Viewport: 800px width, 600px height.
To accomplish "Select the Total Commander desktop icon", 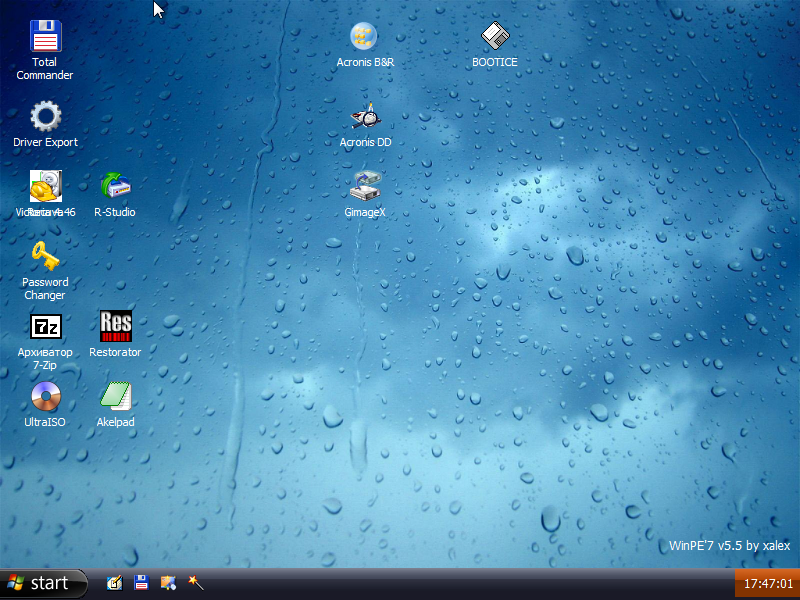I will tap(45, 36).
